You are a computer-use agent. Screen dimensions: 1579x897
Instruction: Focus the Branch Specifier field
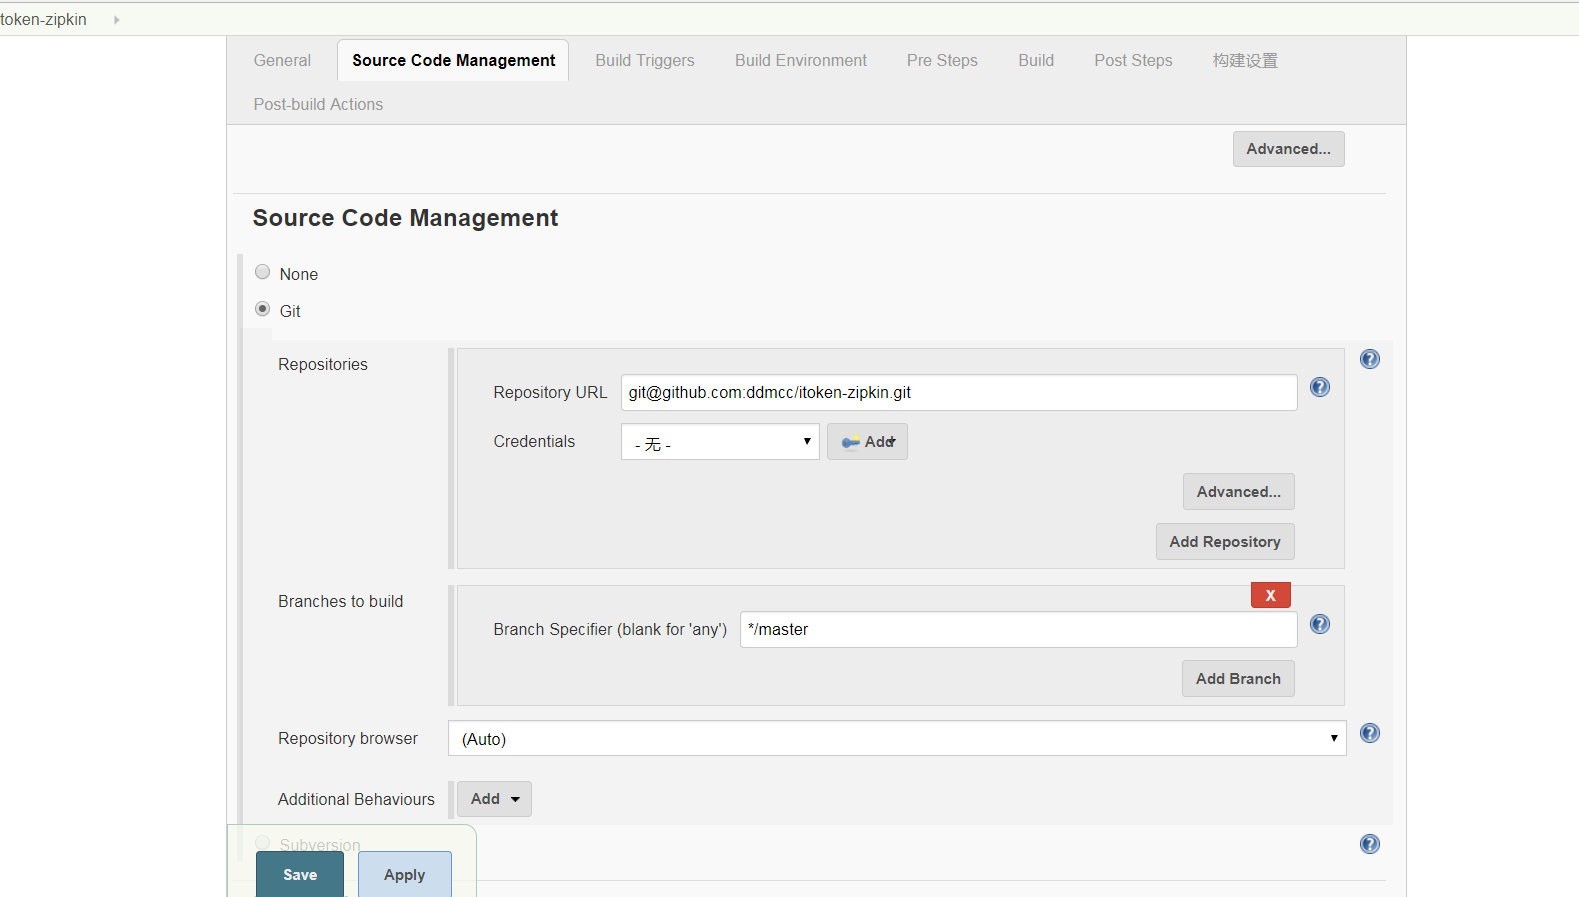[1018, 629]
